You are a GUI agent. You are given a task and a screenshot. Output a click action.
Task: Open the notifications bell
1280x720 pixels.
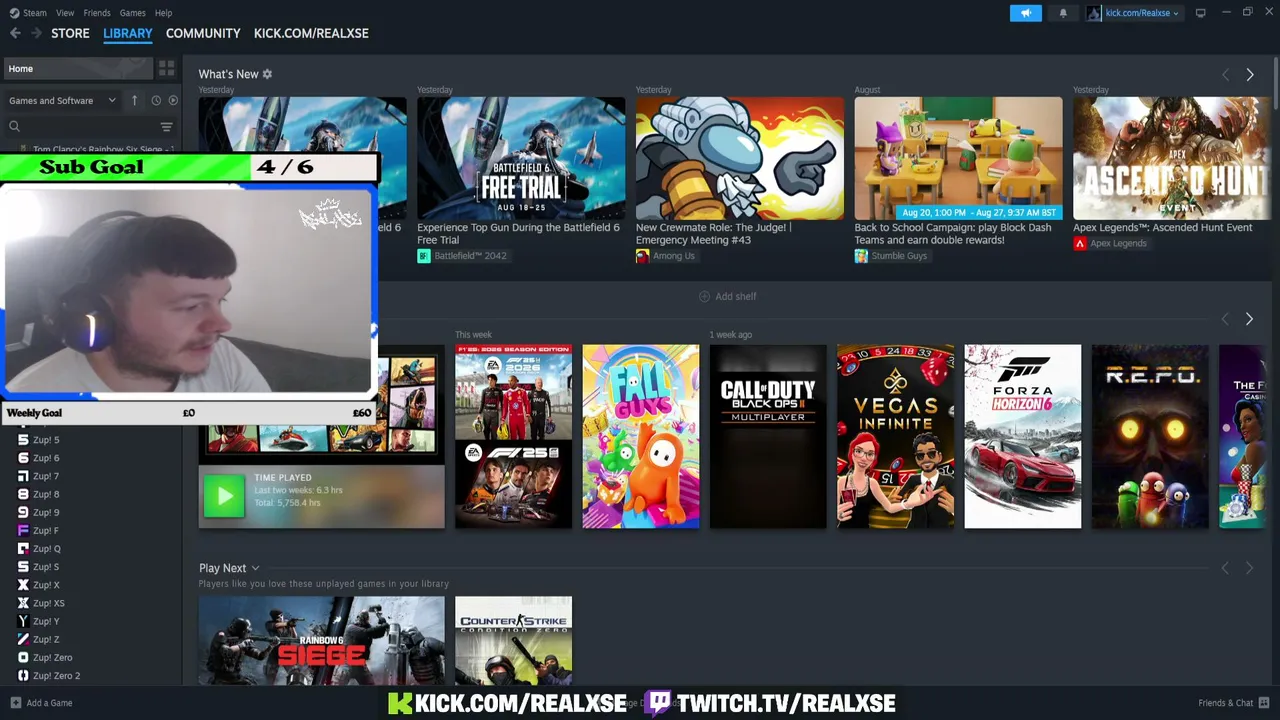[x=1063, y=13]
